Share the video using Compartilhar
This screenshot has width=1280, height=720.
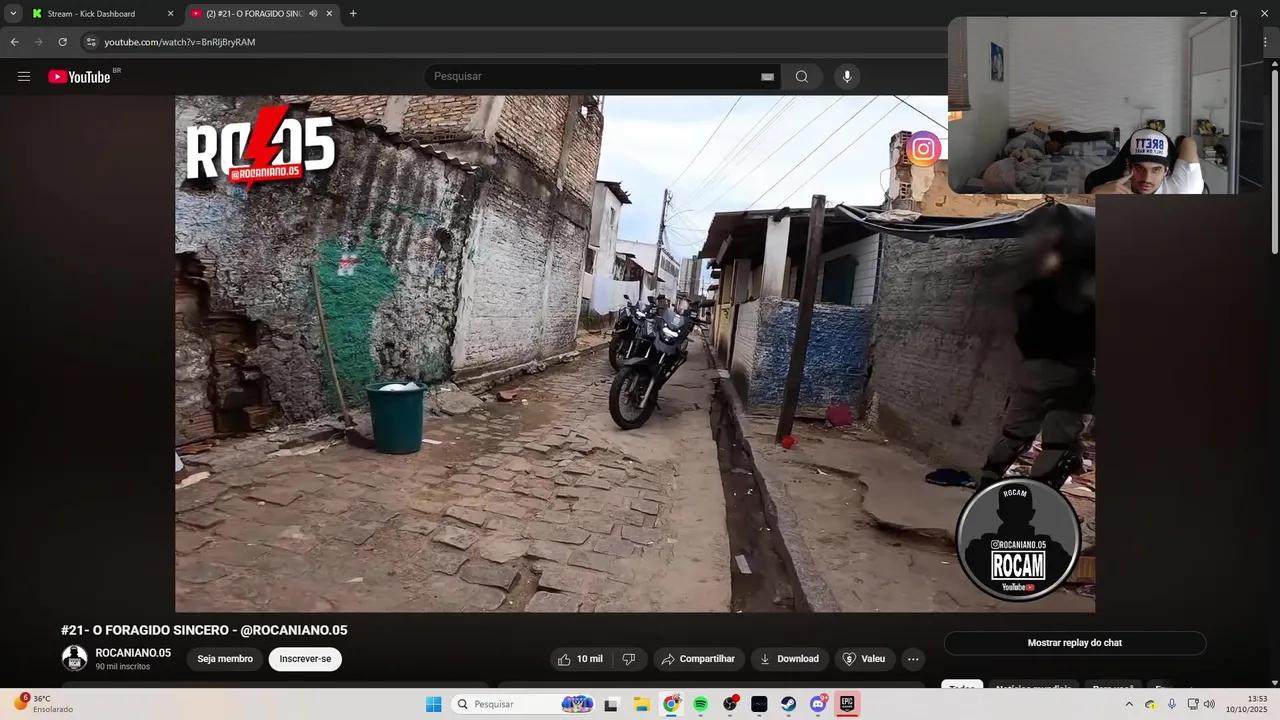coord(698,659)
